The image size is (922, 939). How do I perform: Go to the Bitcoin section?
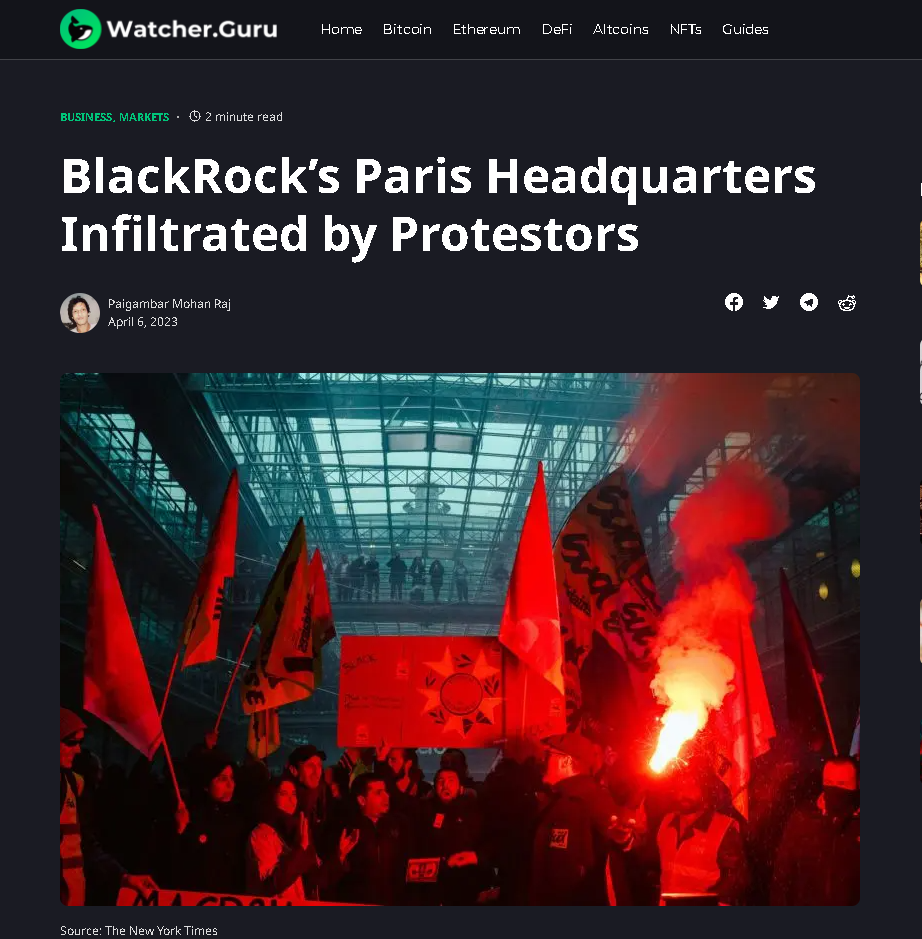(x=407, y=29)
